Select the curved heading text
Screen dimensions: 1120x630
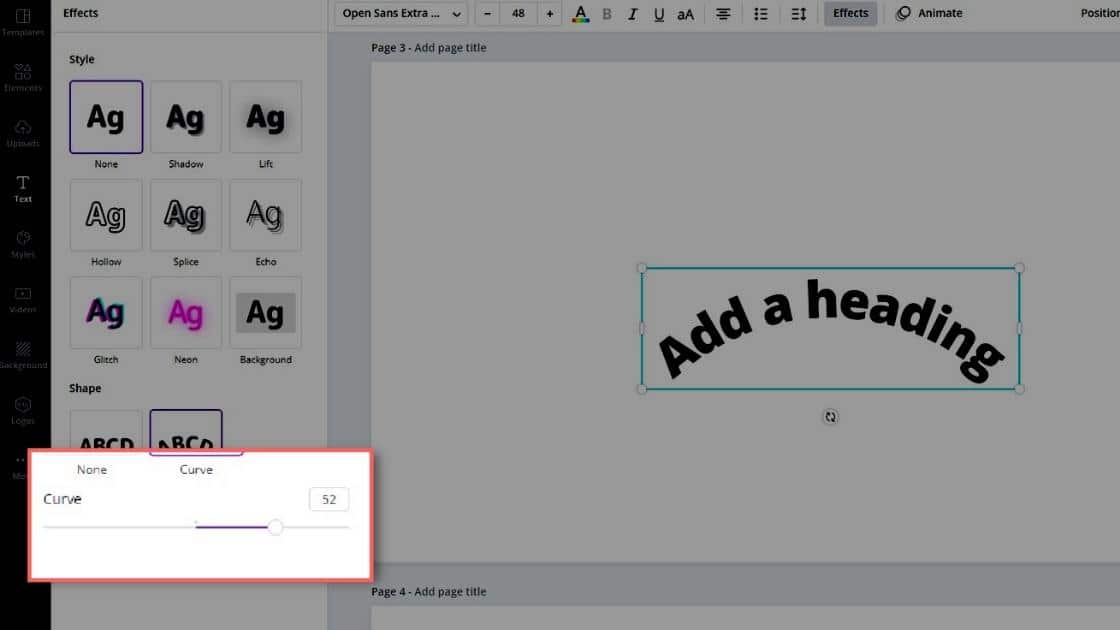(830, 329)
